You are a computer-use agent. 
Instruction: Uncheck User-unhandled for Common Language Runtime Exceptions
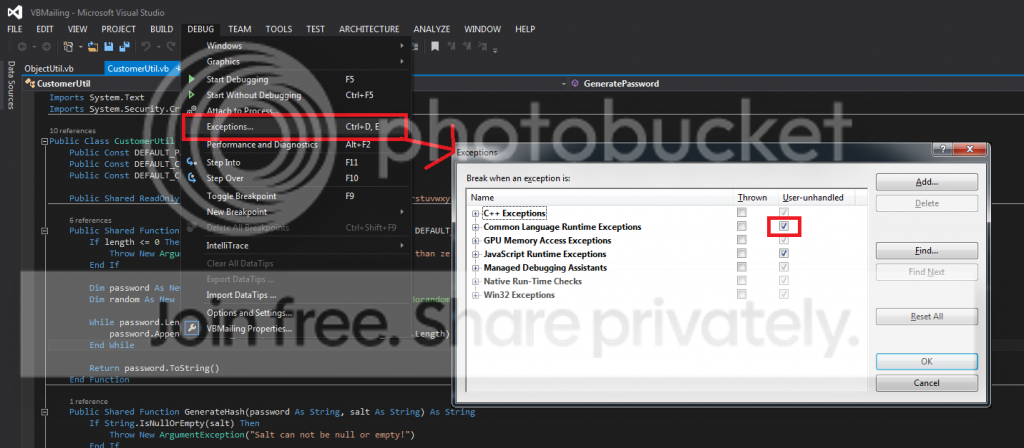tap(784, 227)
